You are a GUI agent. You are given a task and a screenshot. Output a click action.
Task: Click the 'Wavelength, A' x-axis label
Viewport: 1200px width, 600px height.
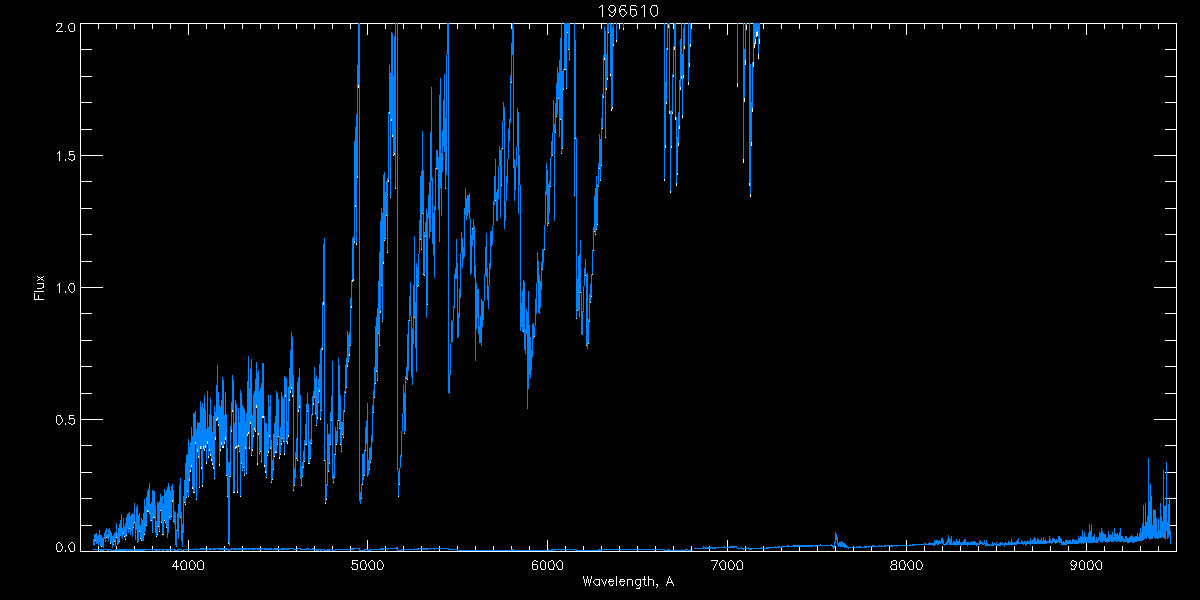tap(628, 581)
